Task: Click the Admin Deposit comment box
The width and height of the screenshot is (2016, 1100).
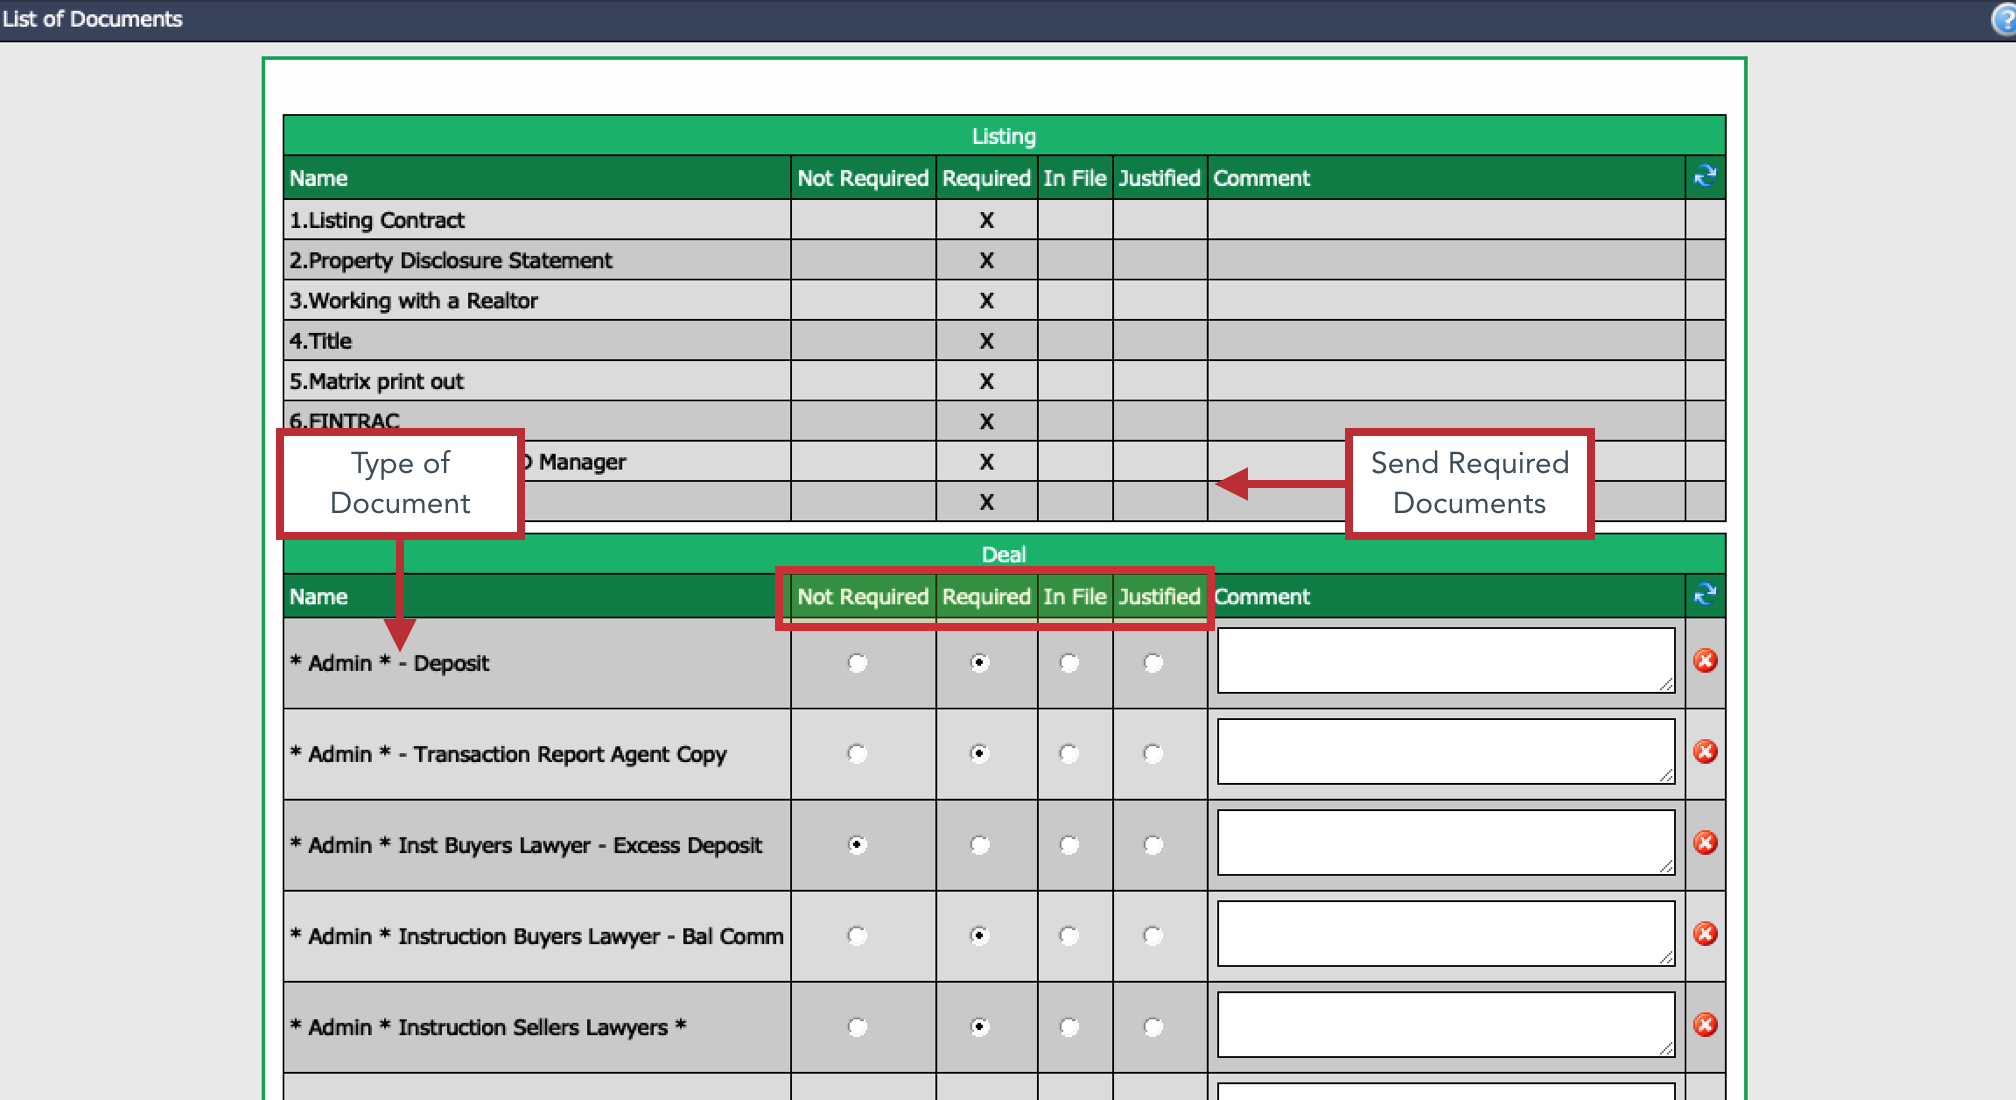Action: [1446, 660]
